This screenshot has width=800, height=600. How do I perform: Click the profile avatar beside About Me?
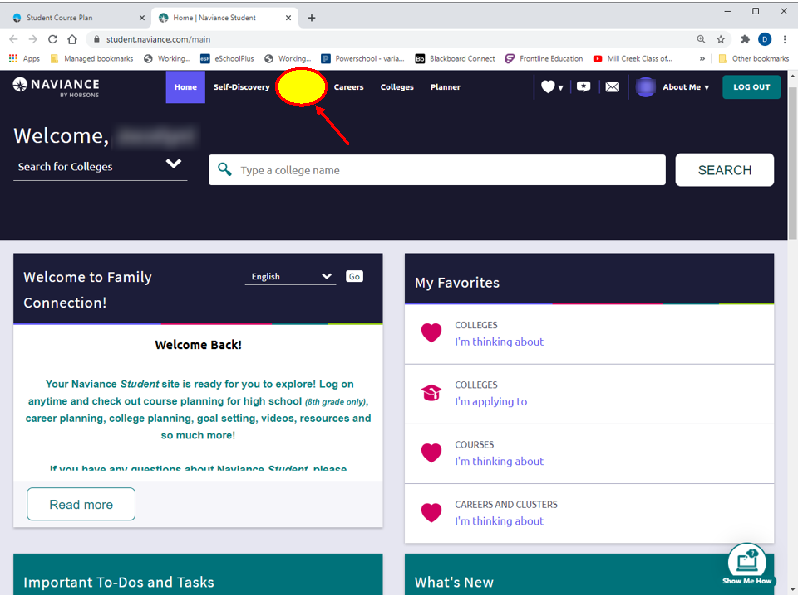(x=645, y=87)
